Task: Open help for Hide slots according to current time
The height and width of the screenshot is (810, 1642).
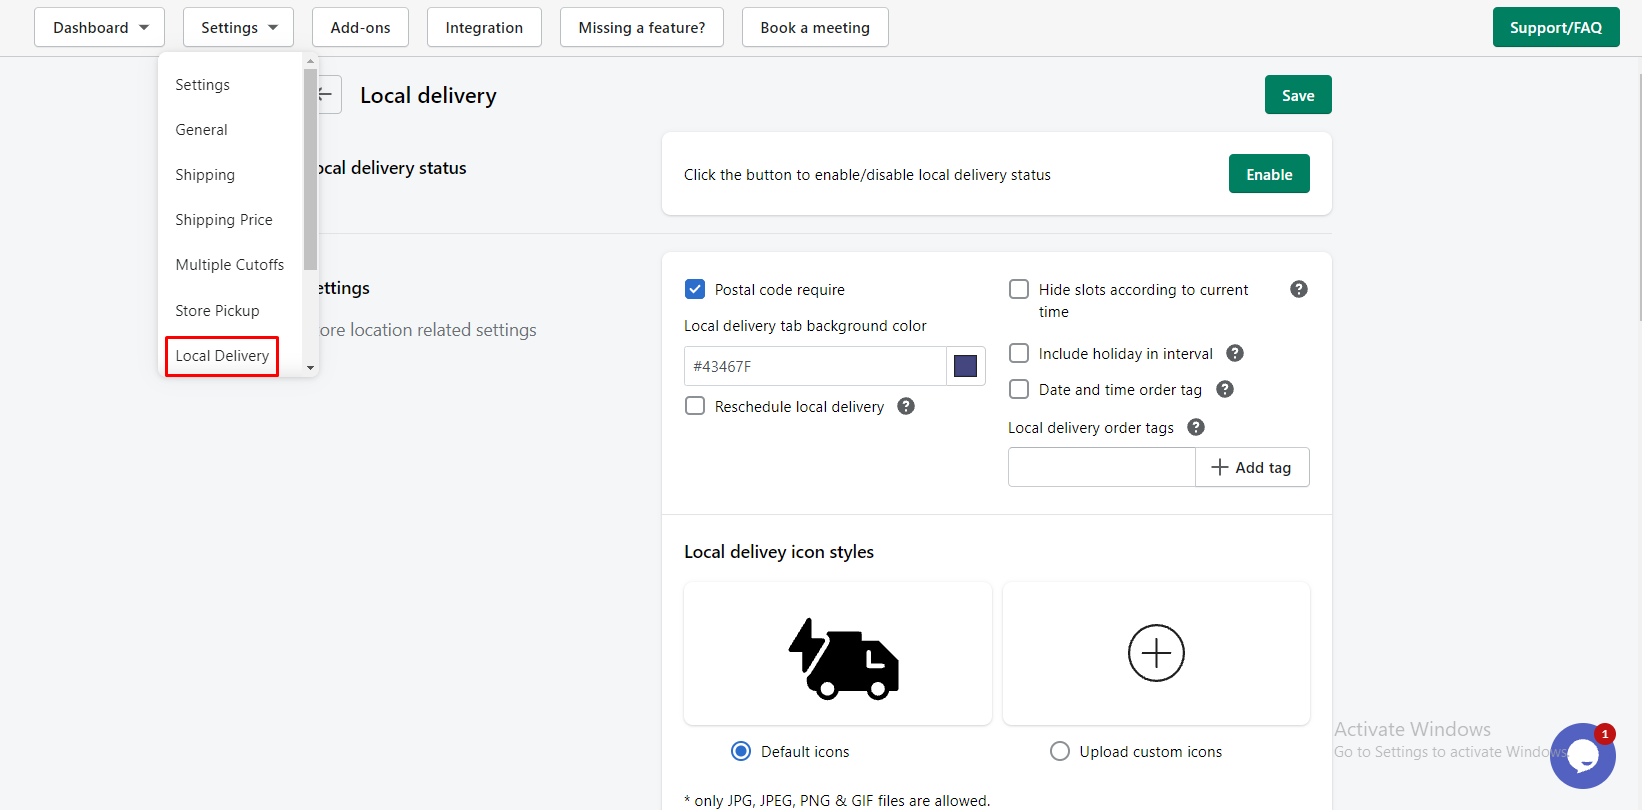Action: 1299,289
